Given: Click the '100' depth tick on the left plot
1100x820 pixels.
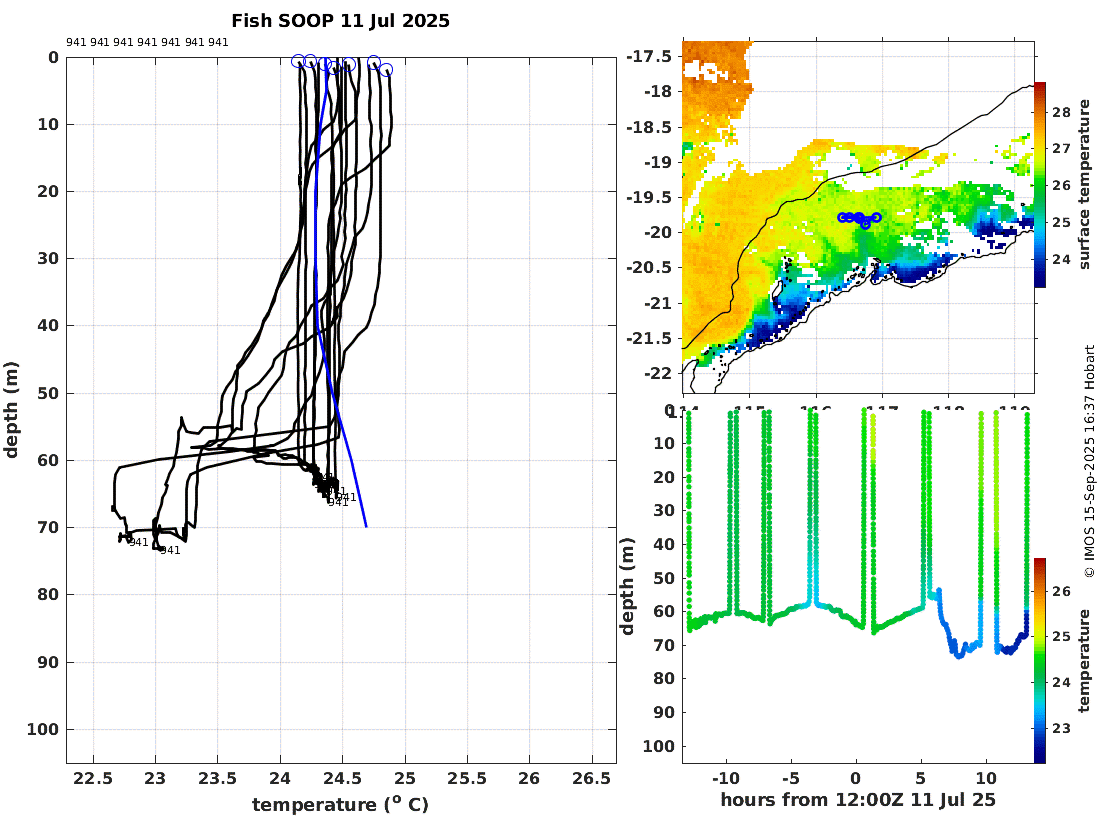Looking at the screenshot, I should coord(43,730).
